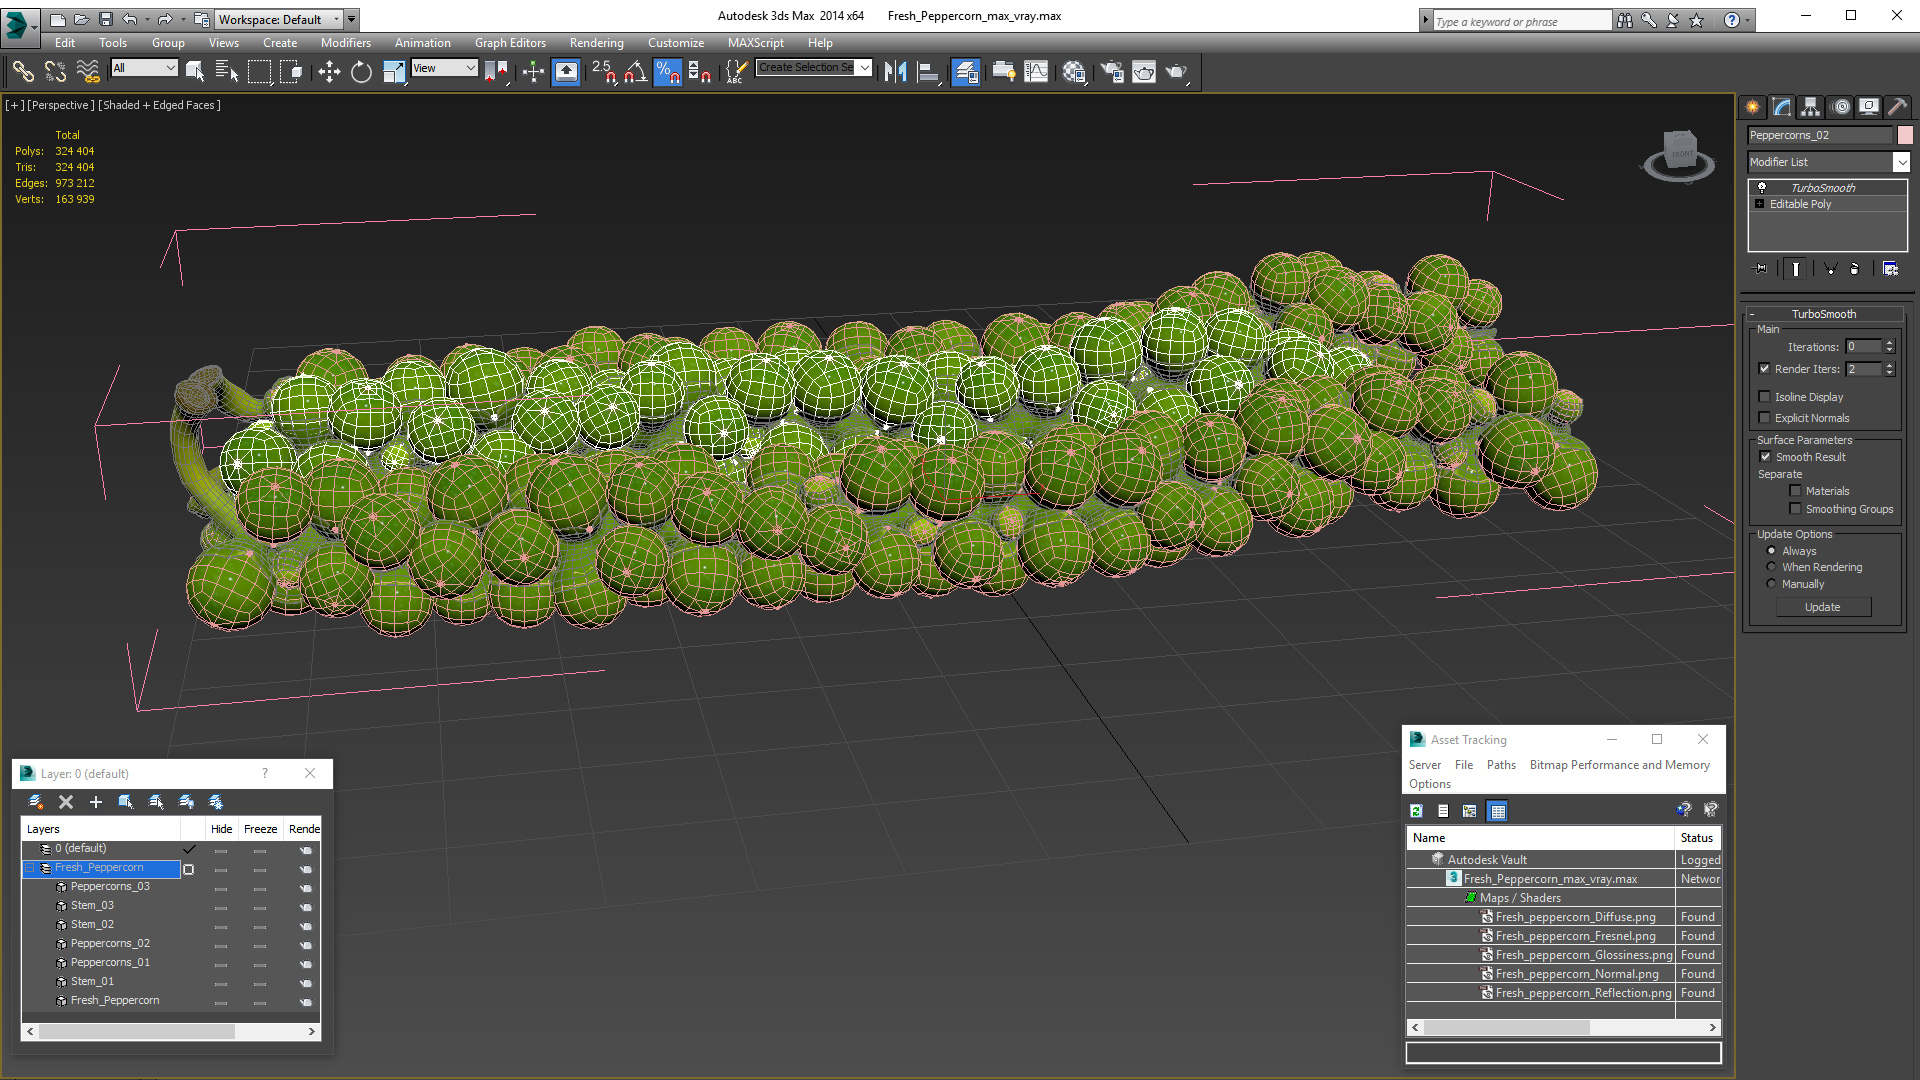The image size is (1920, 1080).
Task: Click the ViewCube in viewport
Action: point(1679,155)
